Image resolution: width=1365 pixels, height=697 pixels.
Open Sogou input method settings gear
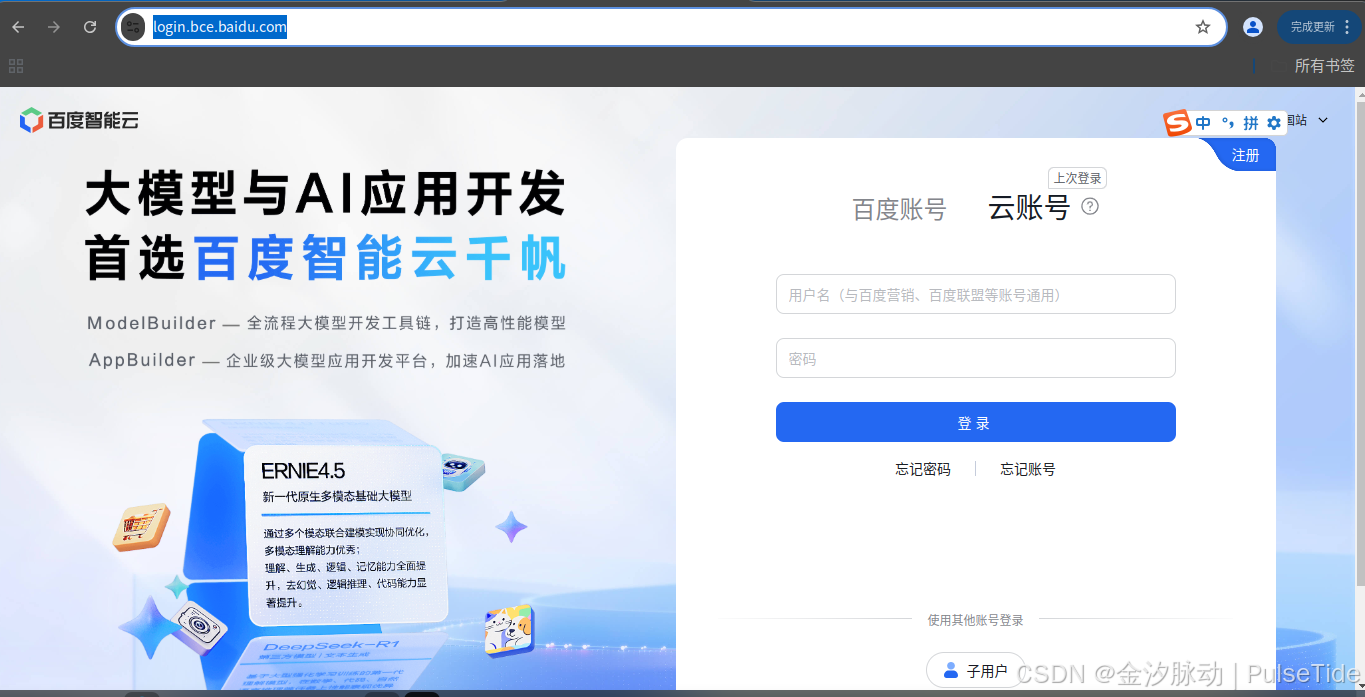point(1273,123)
